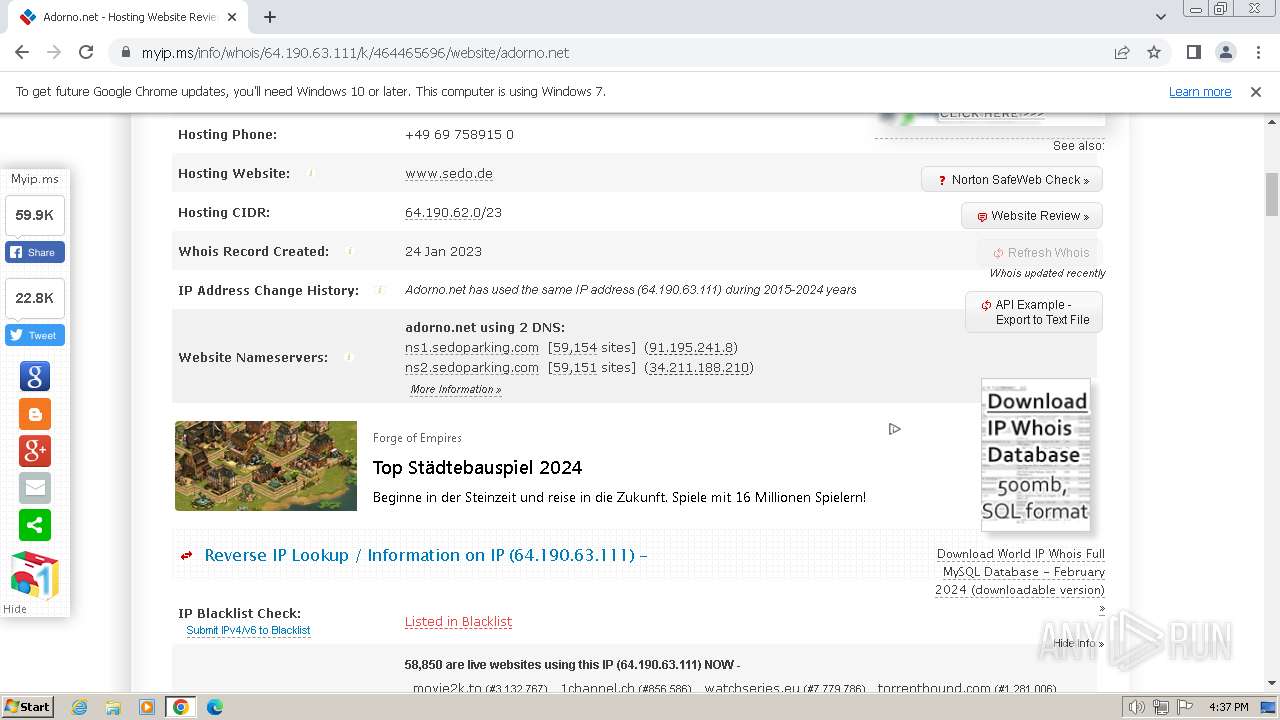Click info icon next to Hosting Website
The height and width of the screenshot is (720, 1280).
311,173
